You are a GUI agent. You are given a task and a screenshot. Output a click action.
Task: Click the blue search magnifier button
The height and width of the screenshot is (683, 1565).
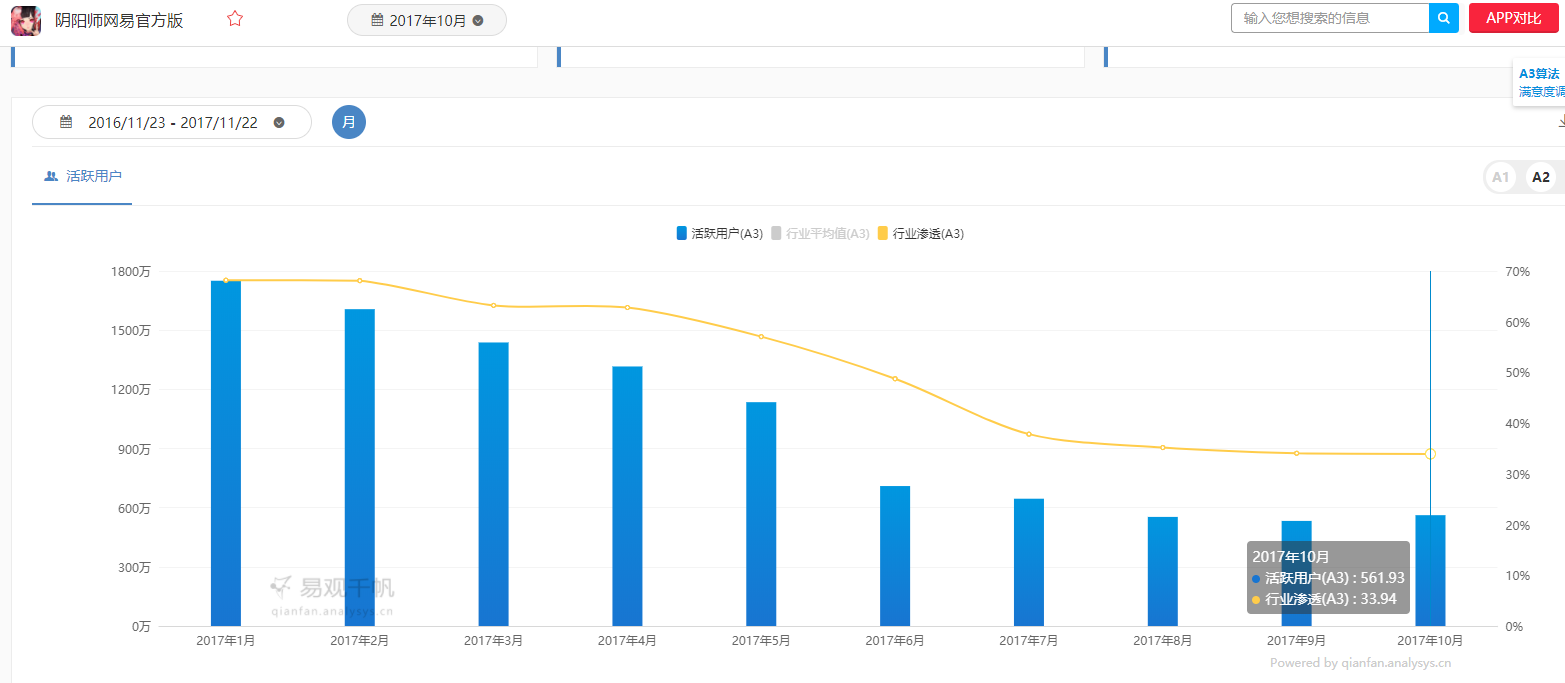click(x=1444, y=18)
